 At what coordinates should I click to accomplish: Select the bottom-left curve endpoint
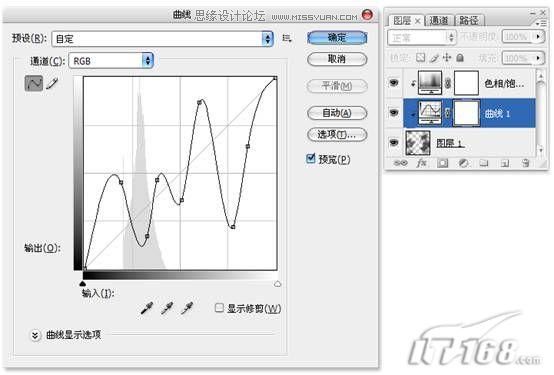pyautogui.click(x=84, y=268)
